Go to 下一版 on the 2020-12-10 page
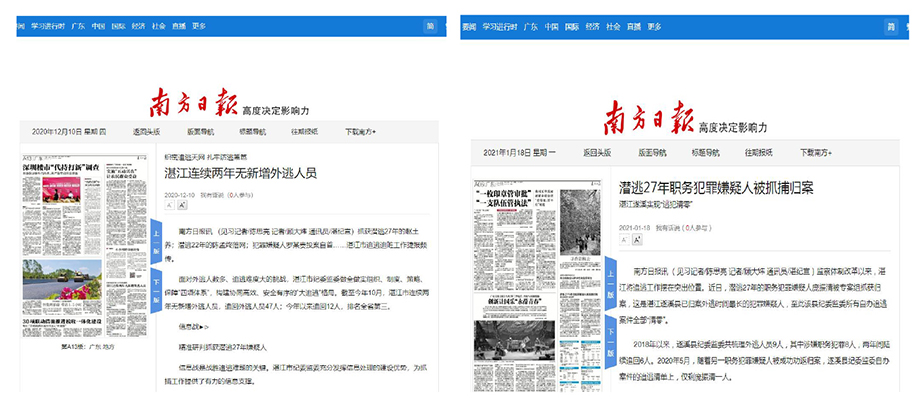 [156, 291]
